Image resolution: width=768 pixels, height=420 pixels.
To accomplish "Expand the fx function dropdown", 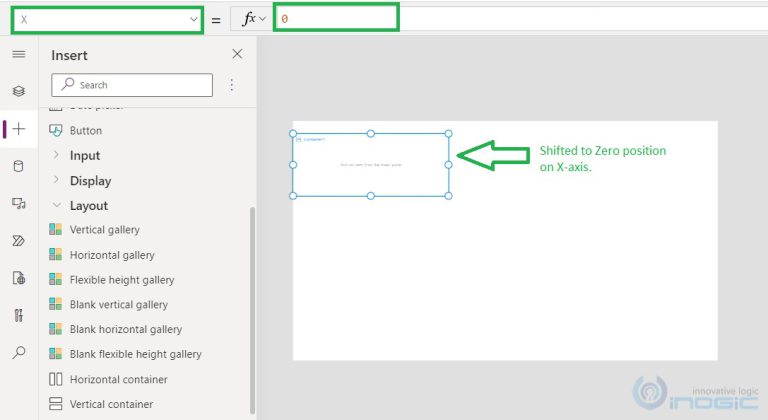I will 251,19.
